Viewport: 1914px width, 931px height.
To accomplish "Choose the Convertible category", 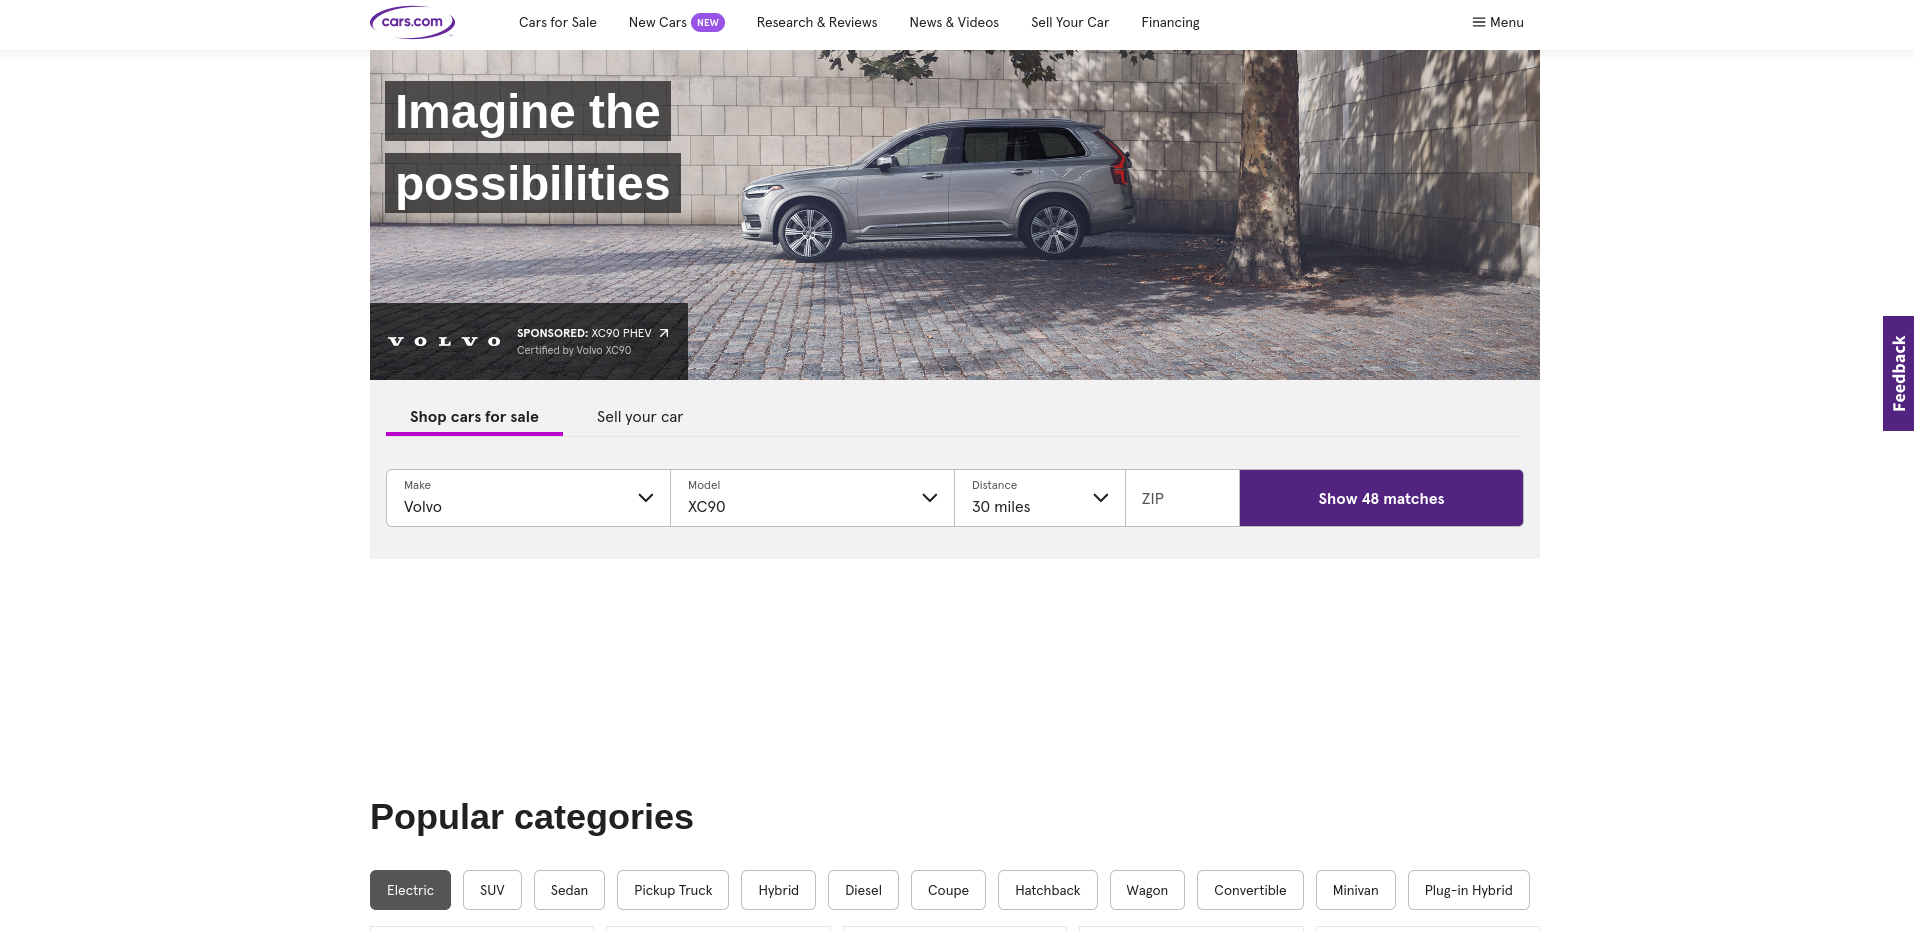I will pyautogui.click(x=1250, y=890).
